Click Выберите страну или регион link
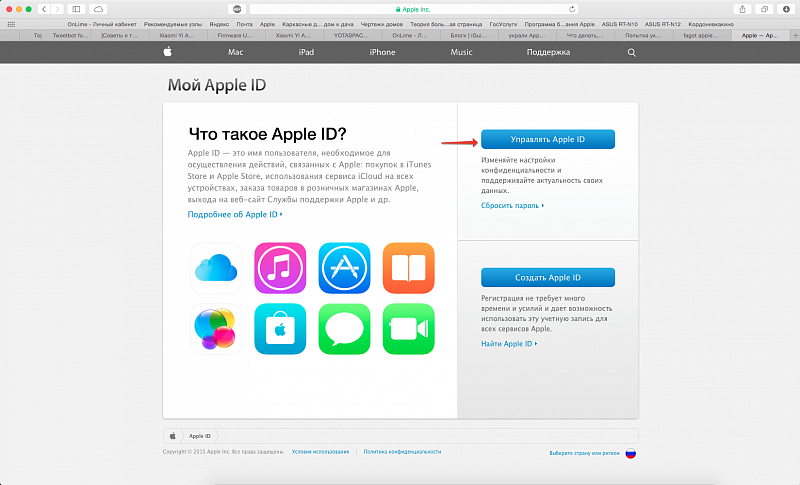Image resolution: width=800 pixels, height=485 pixels. (x=584, y=453)
